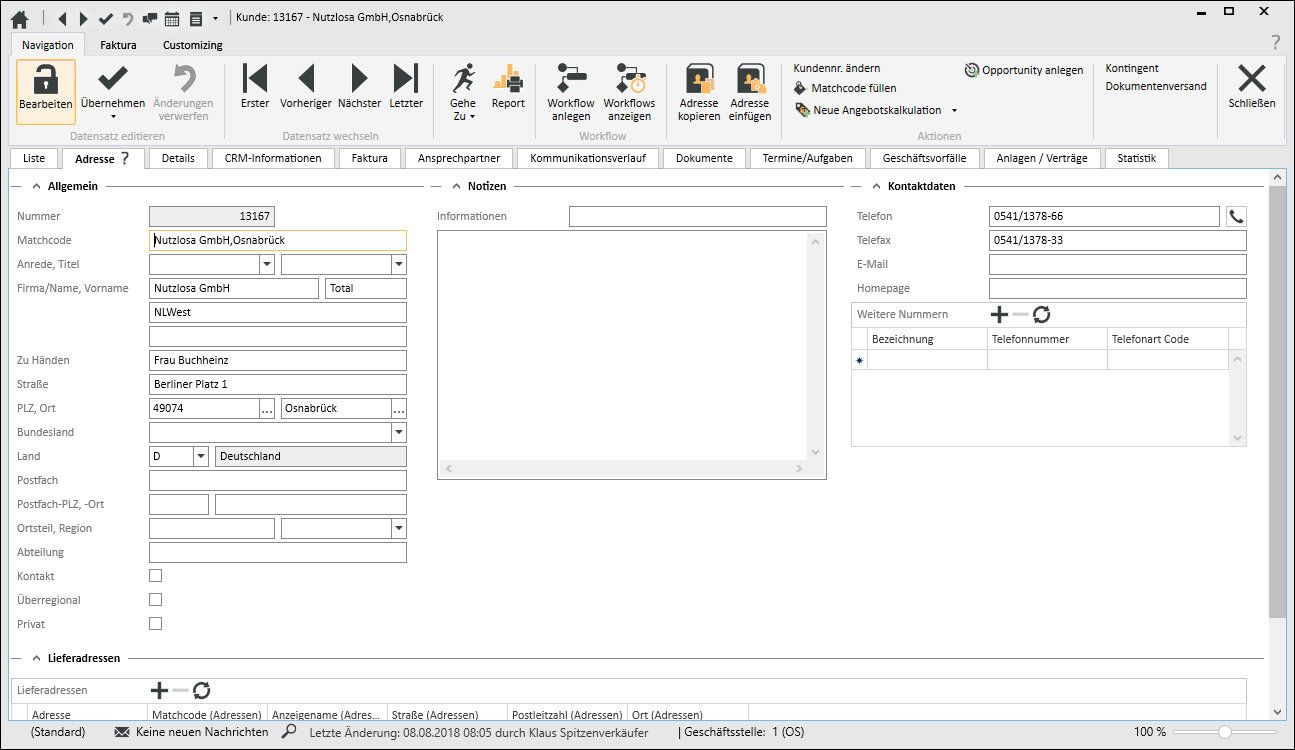Tick the Überregional checkbox
Viewport: 1295px width, 750px height.
click(155, 600)
